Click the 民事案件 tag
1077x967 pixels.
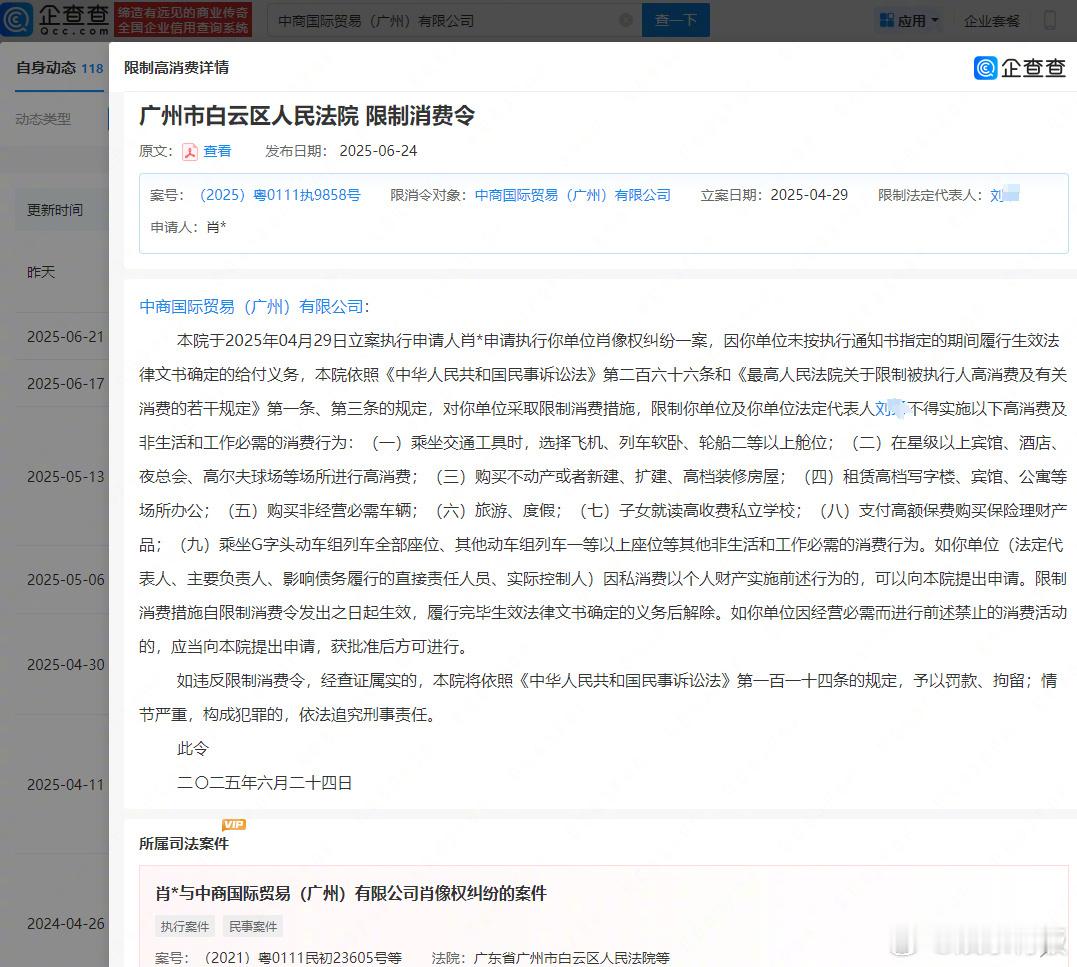(253, 926)
